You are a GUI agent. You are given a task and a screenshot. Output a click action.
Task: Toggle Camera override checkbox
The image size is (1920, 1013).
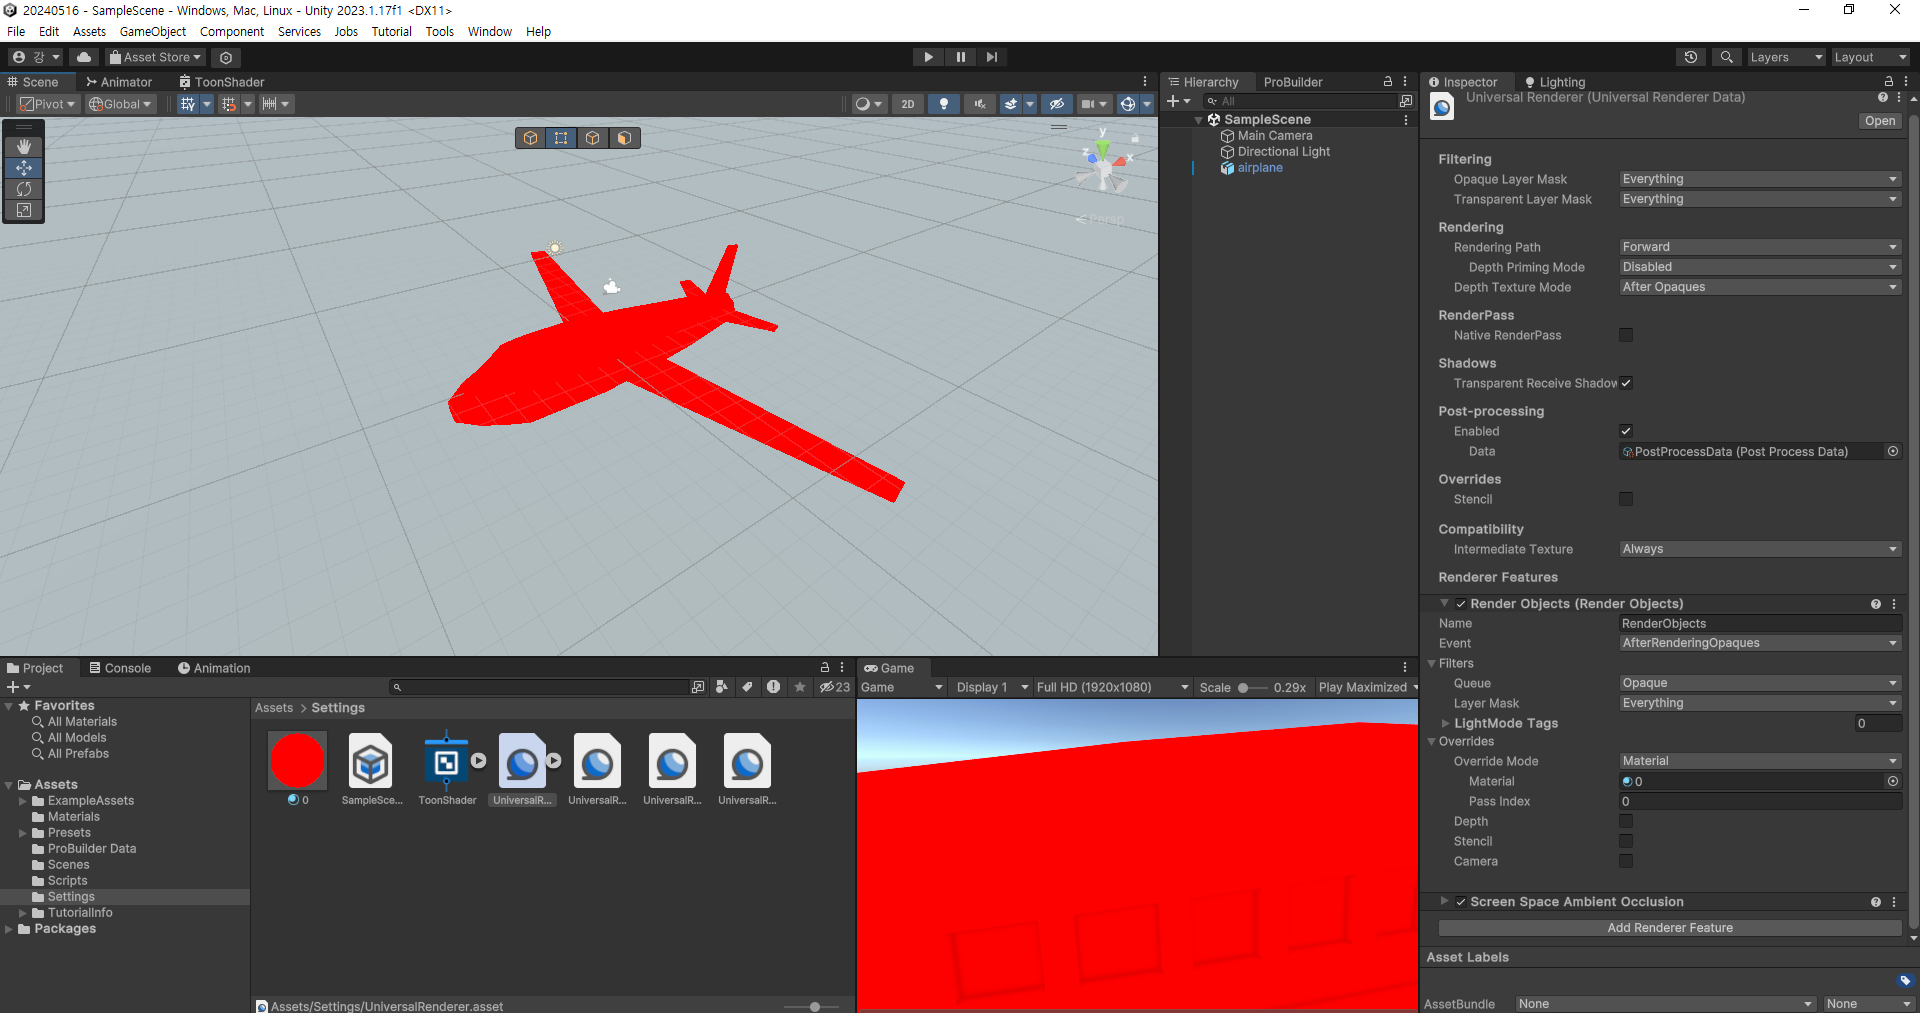tap(1626, 861)
